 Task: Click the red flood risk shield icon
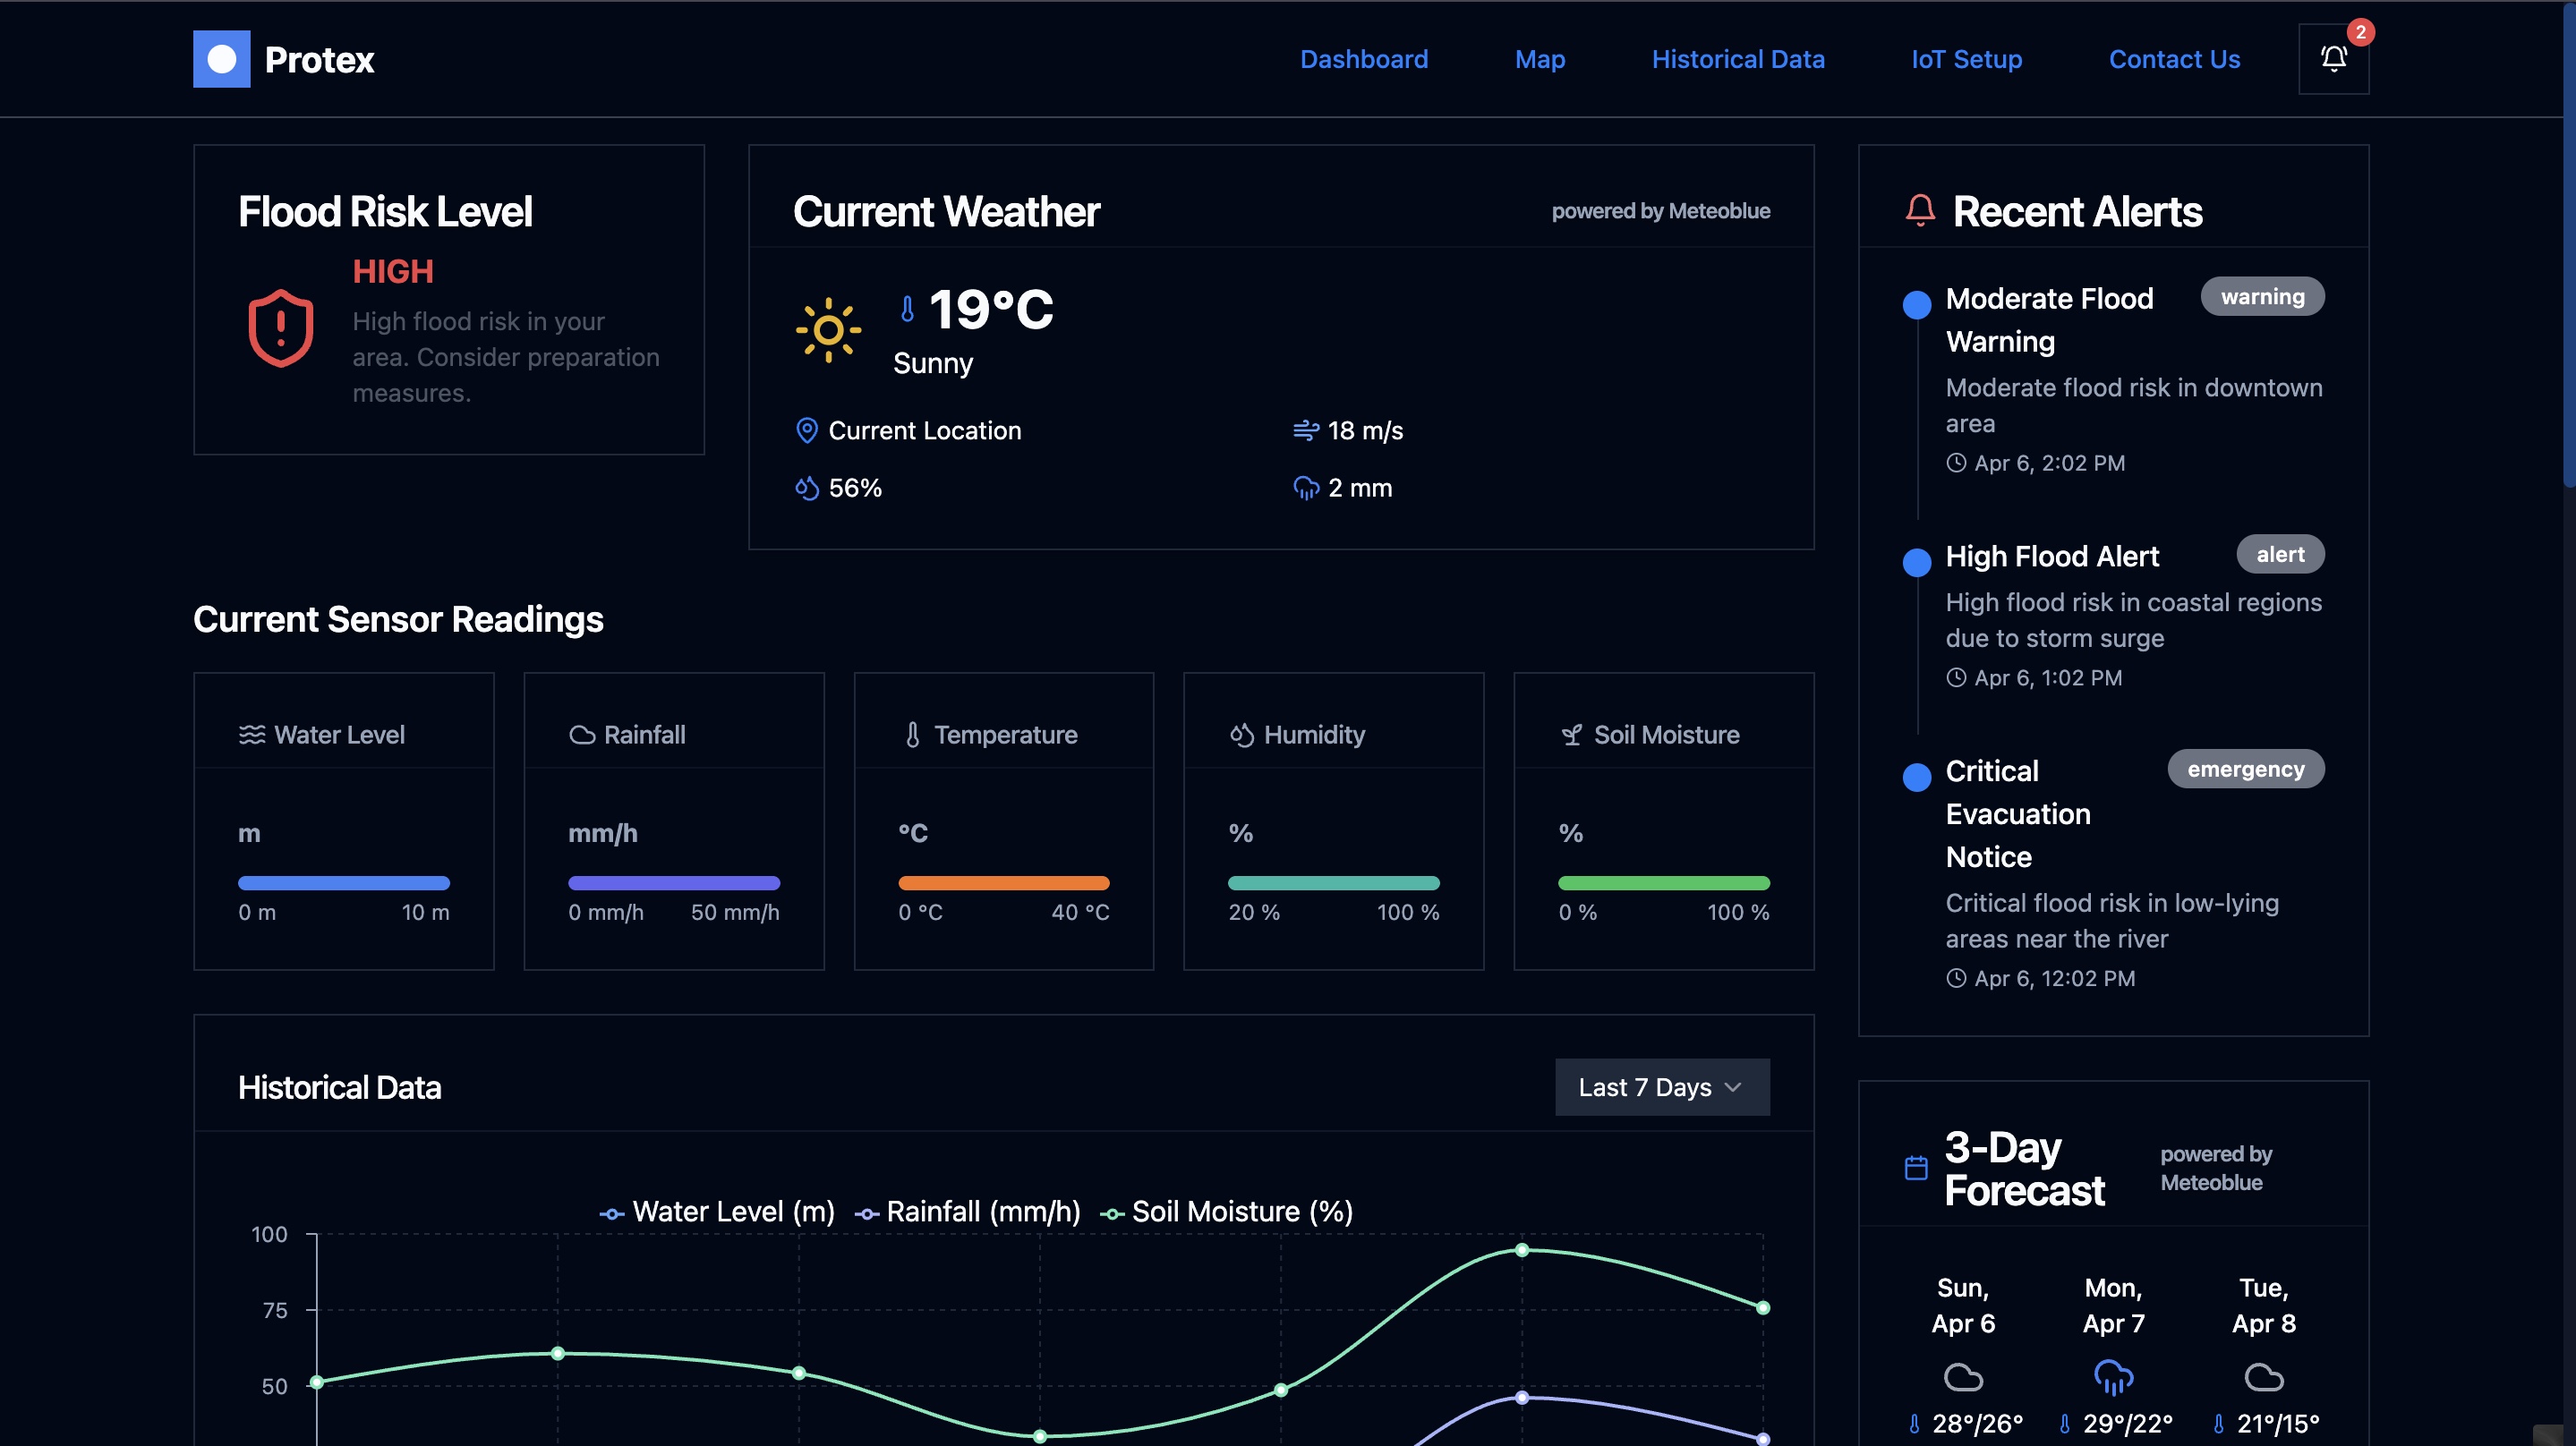pyautogui.click(x=280, y=328)
